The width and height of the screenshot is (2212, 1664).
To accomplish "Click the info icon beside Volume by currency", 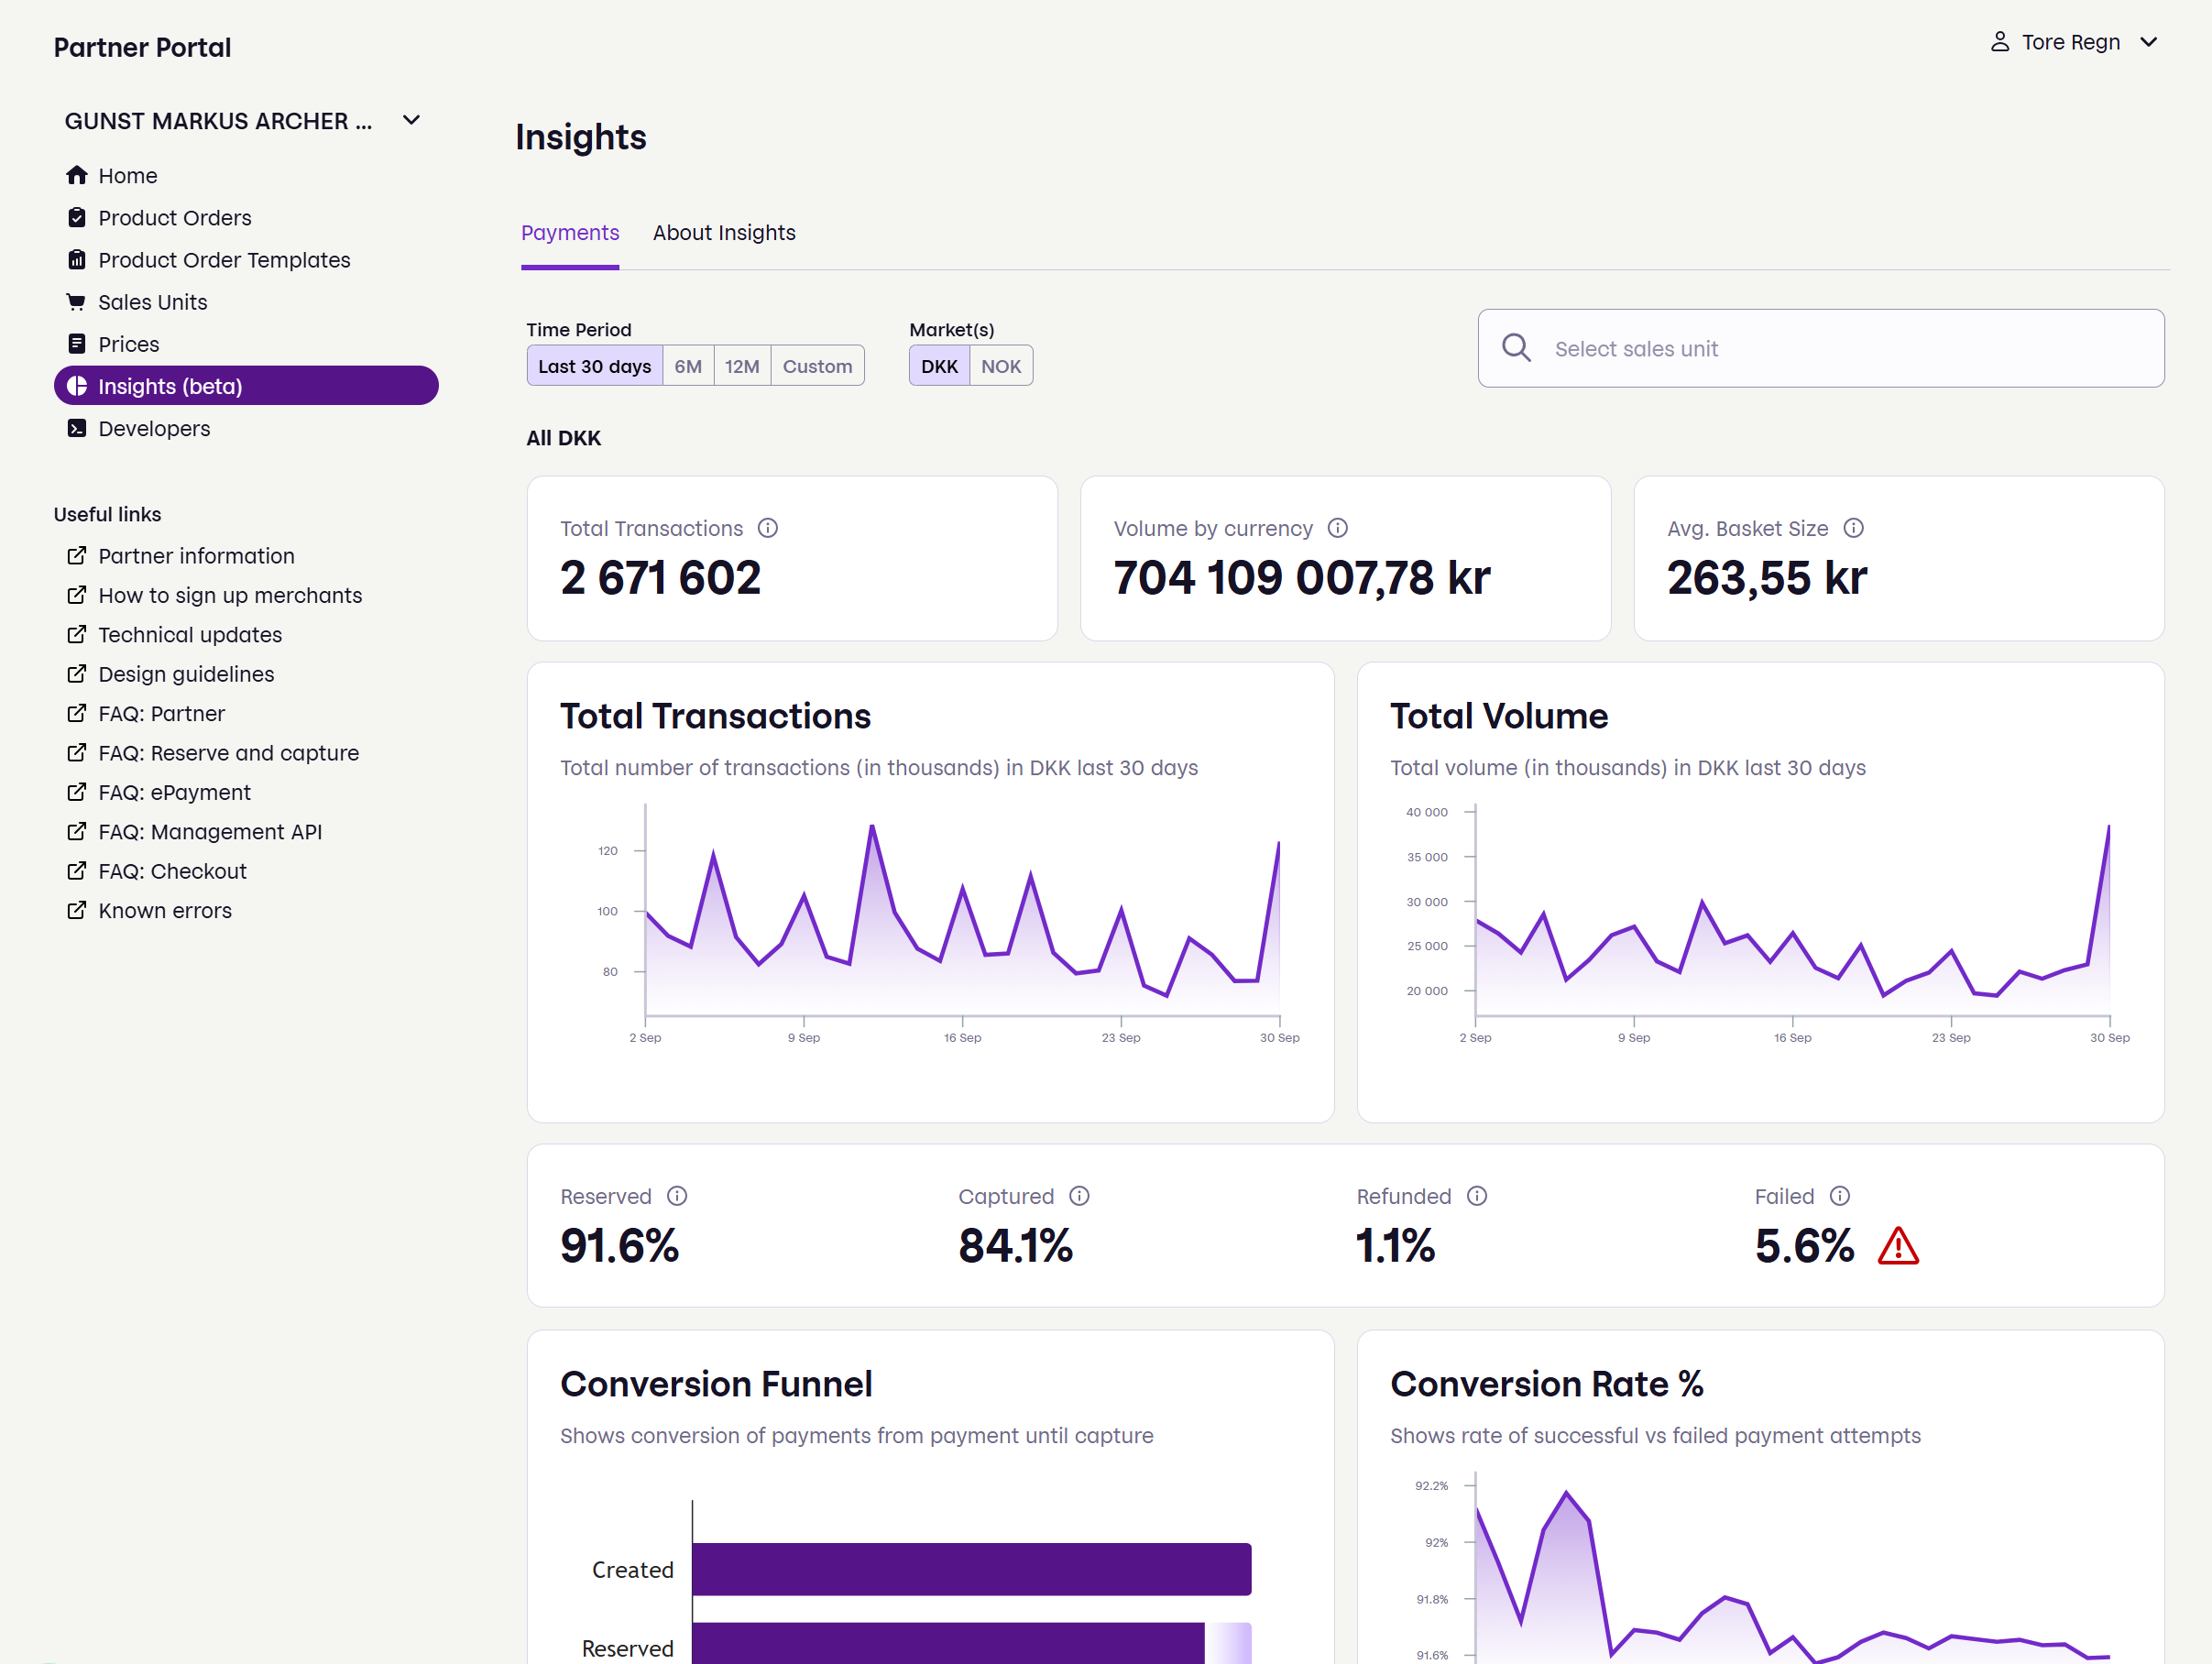I will click(1337, 528).
